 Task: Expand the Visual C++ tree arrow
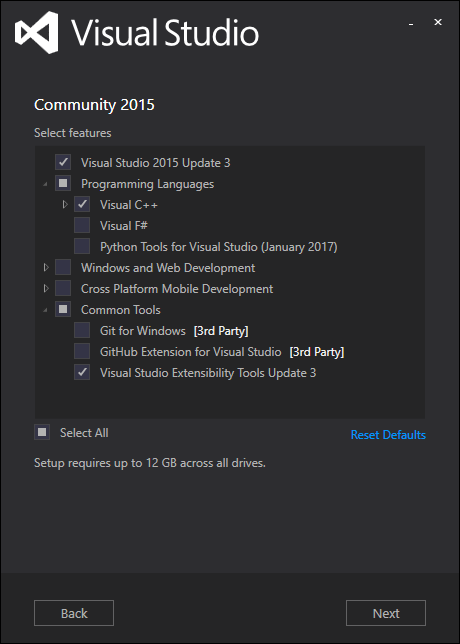click(65, 204)
